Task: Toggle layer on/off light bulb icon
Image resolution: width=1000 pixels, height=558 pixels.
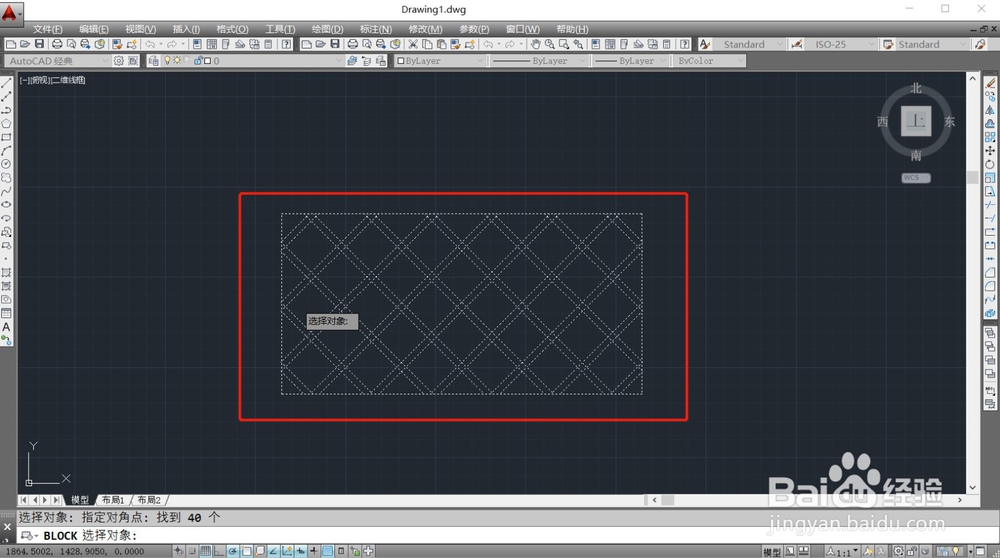Action: pos(168,61)
